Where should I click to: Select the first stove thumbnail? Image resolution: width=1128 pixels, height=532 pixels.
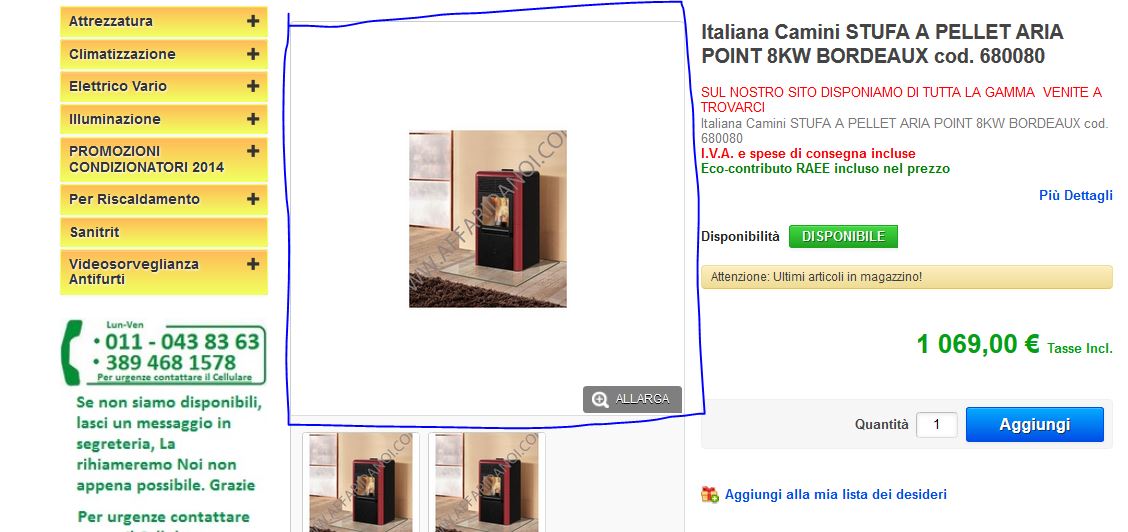click(x=361, y=482)
